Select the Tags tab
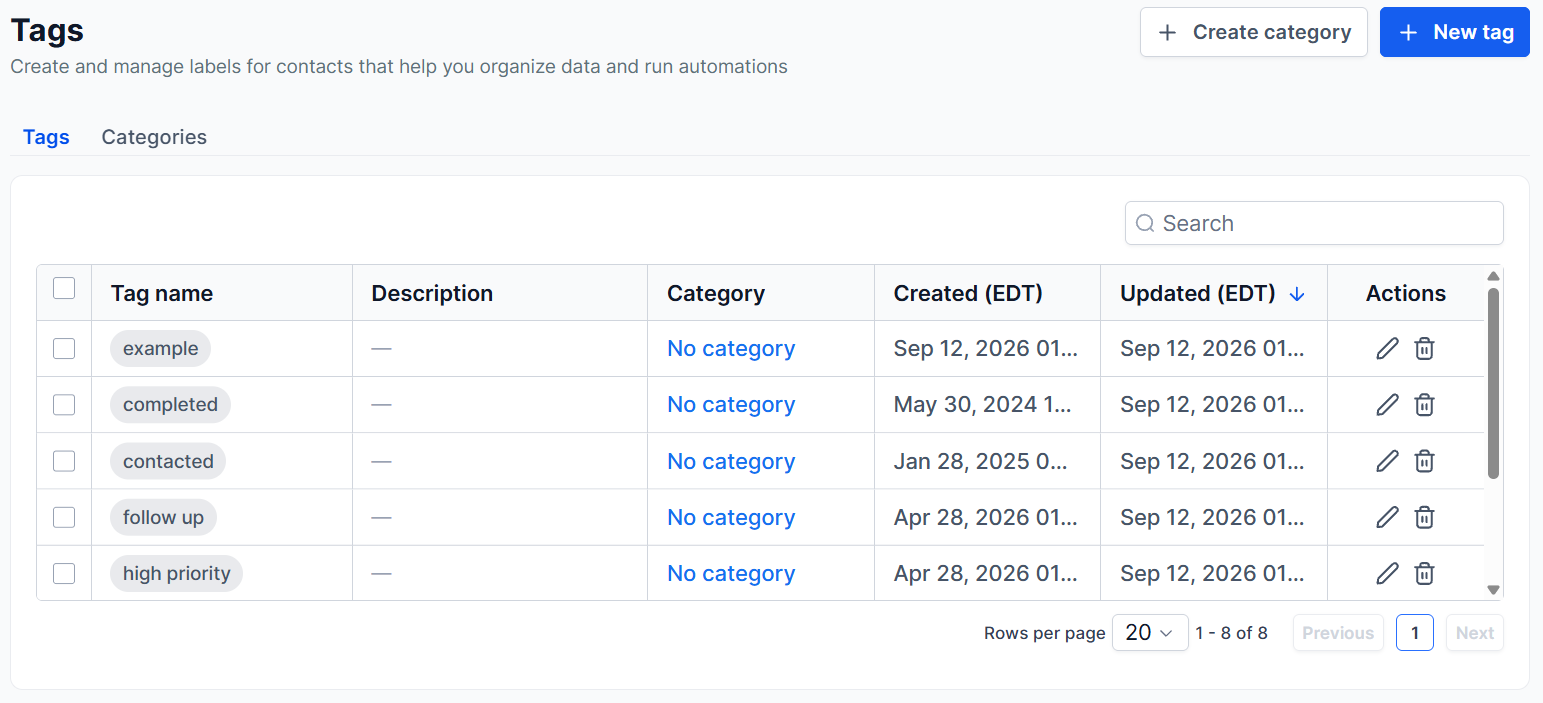Screen dimensions: 1543x703 coord(46,137)
